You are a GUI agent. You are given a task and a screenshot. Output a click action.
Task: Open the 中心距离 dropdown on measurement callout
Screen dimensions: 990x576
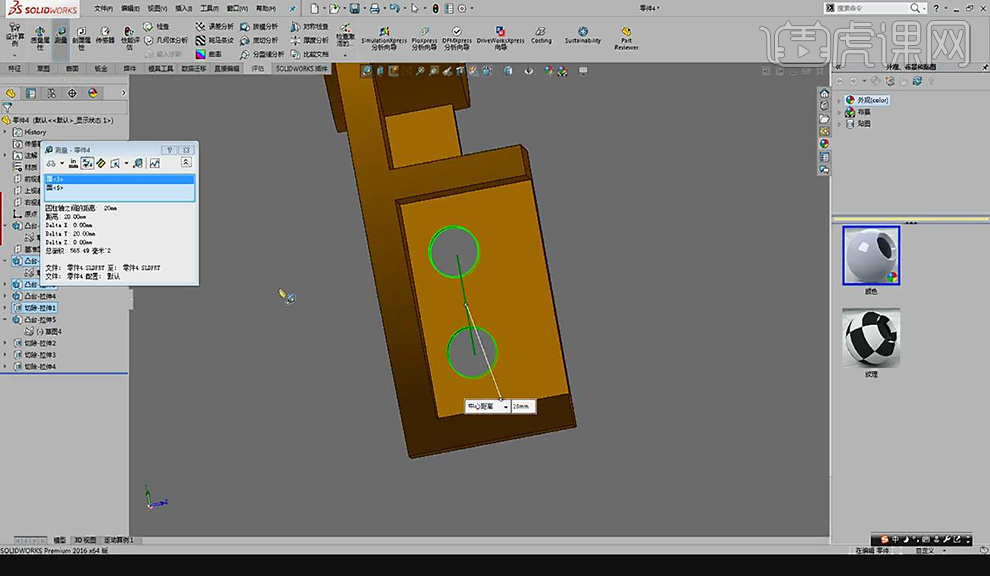pyautogui.click(x=506, y=407)
